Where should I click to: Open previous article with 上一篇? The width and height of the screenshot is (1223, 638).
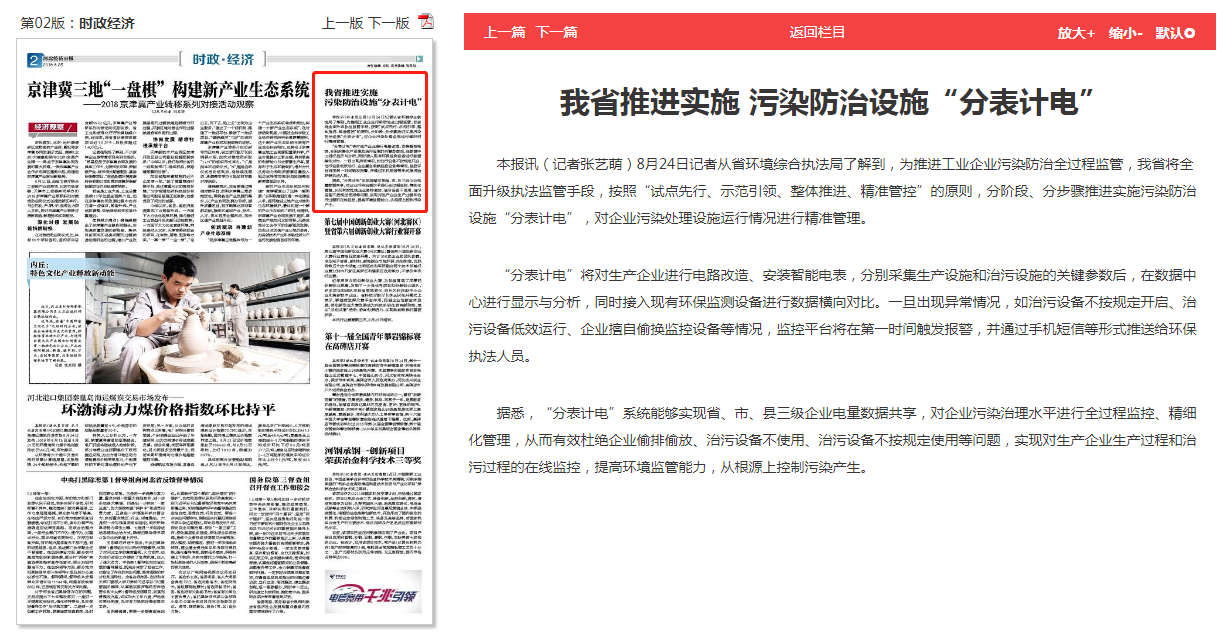point(504,32)
